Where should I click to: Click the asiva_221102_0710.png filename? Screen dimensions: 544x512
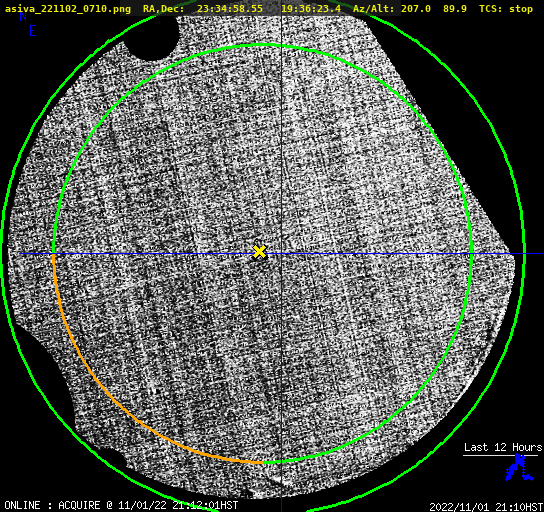68,9
